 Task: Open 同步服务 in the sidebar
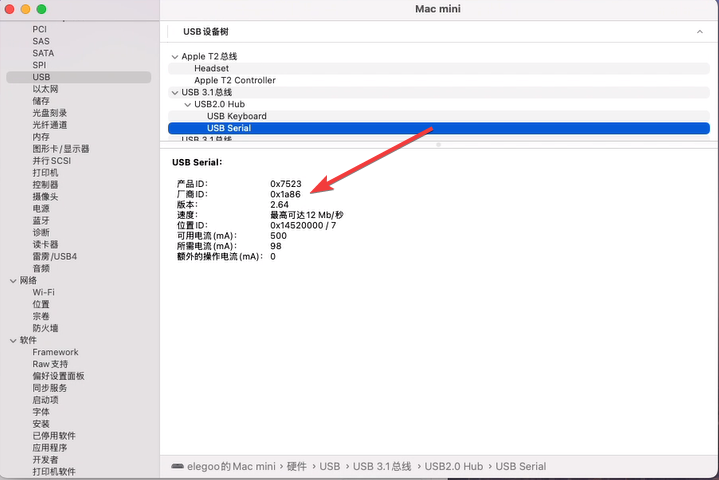coord(50,388)
